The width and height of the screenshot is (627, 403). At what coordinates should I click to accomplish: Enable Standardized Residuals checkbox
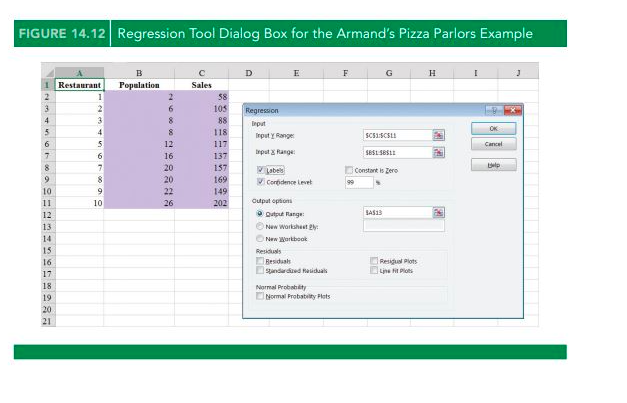[x=260, y=271]
